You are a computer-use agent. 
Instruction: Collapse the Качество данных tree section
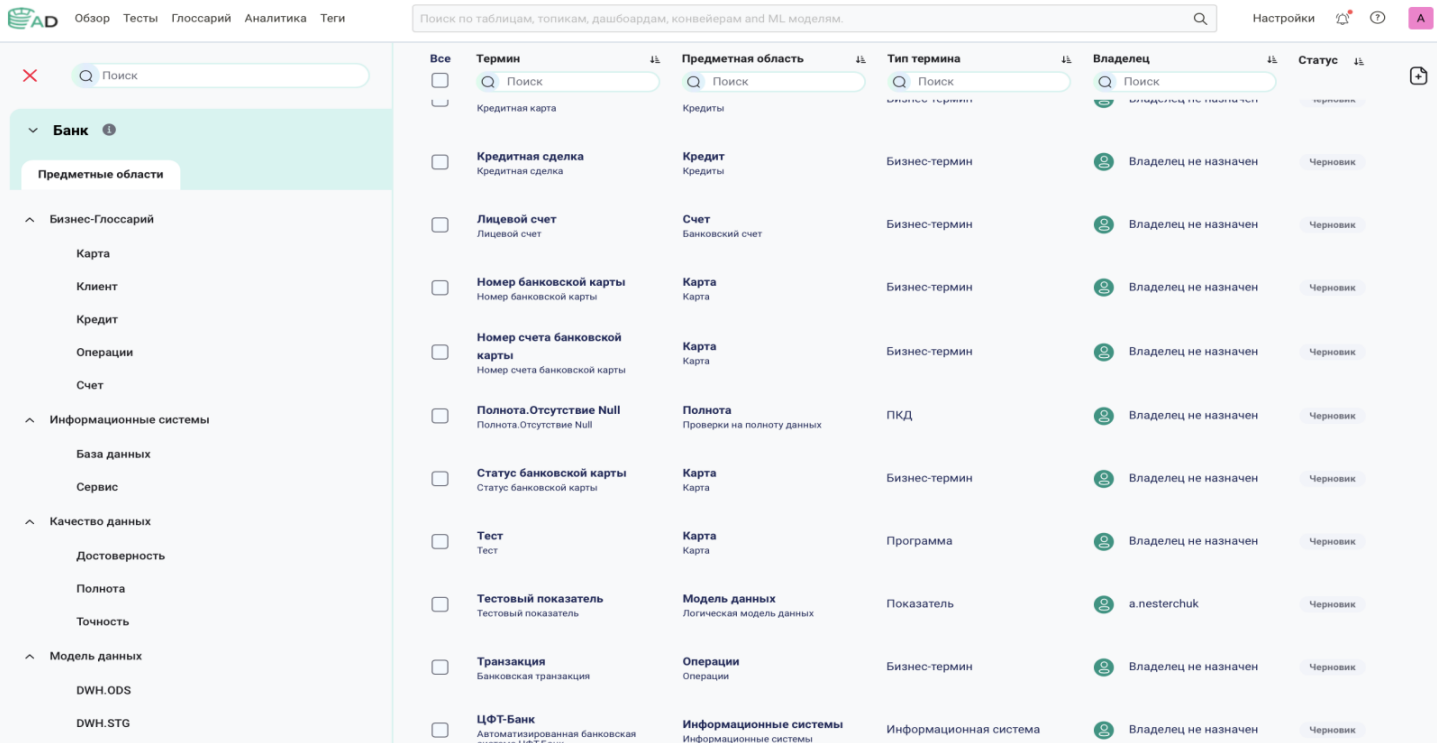[30, 522]
